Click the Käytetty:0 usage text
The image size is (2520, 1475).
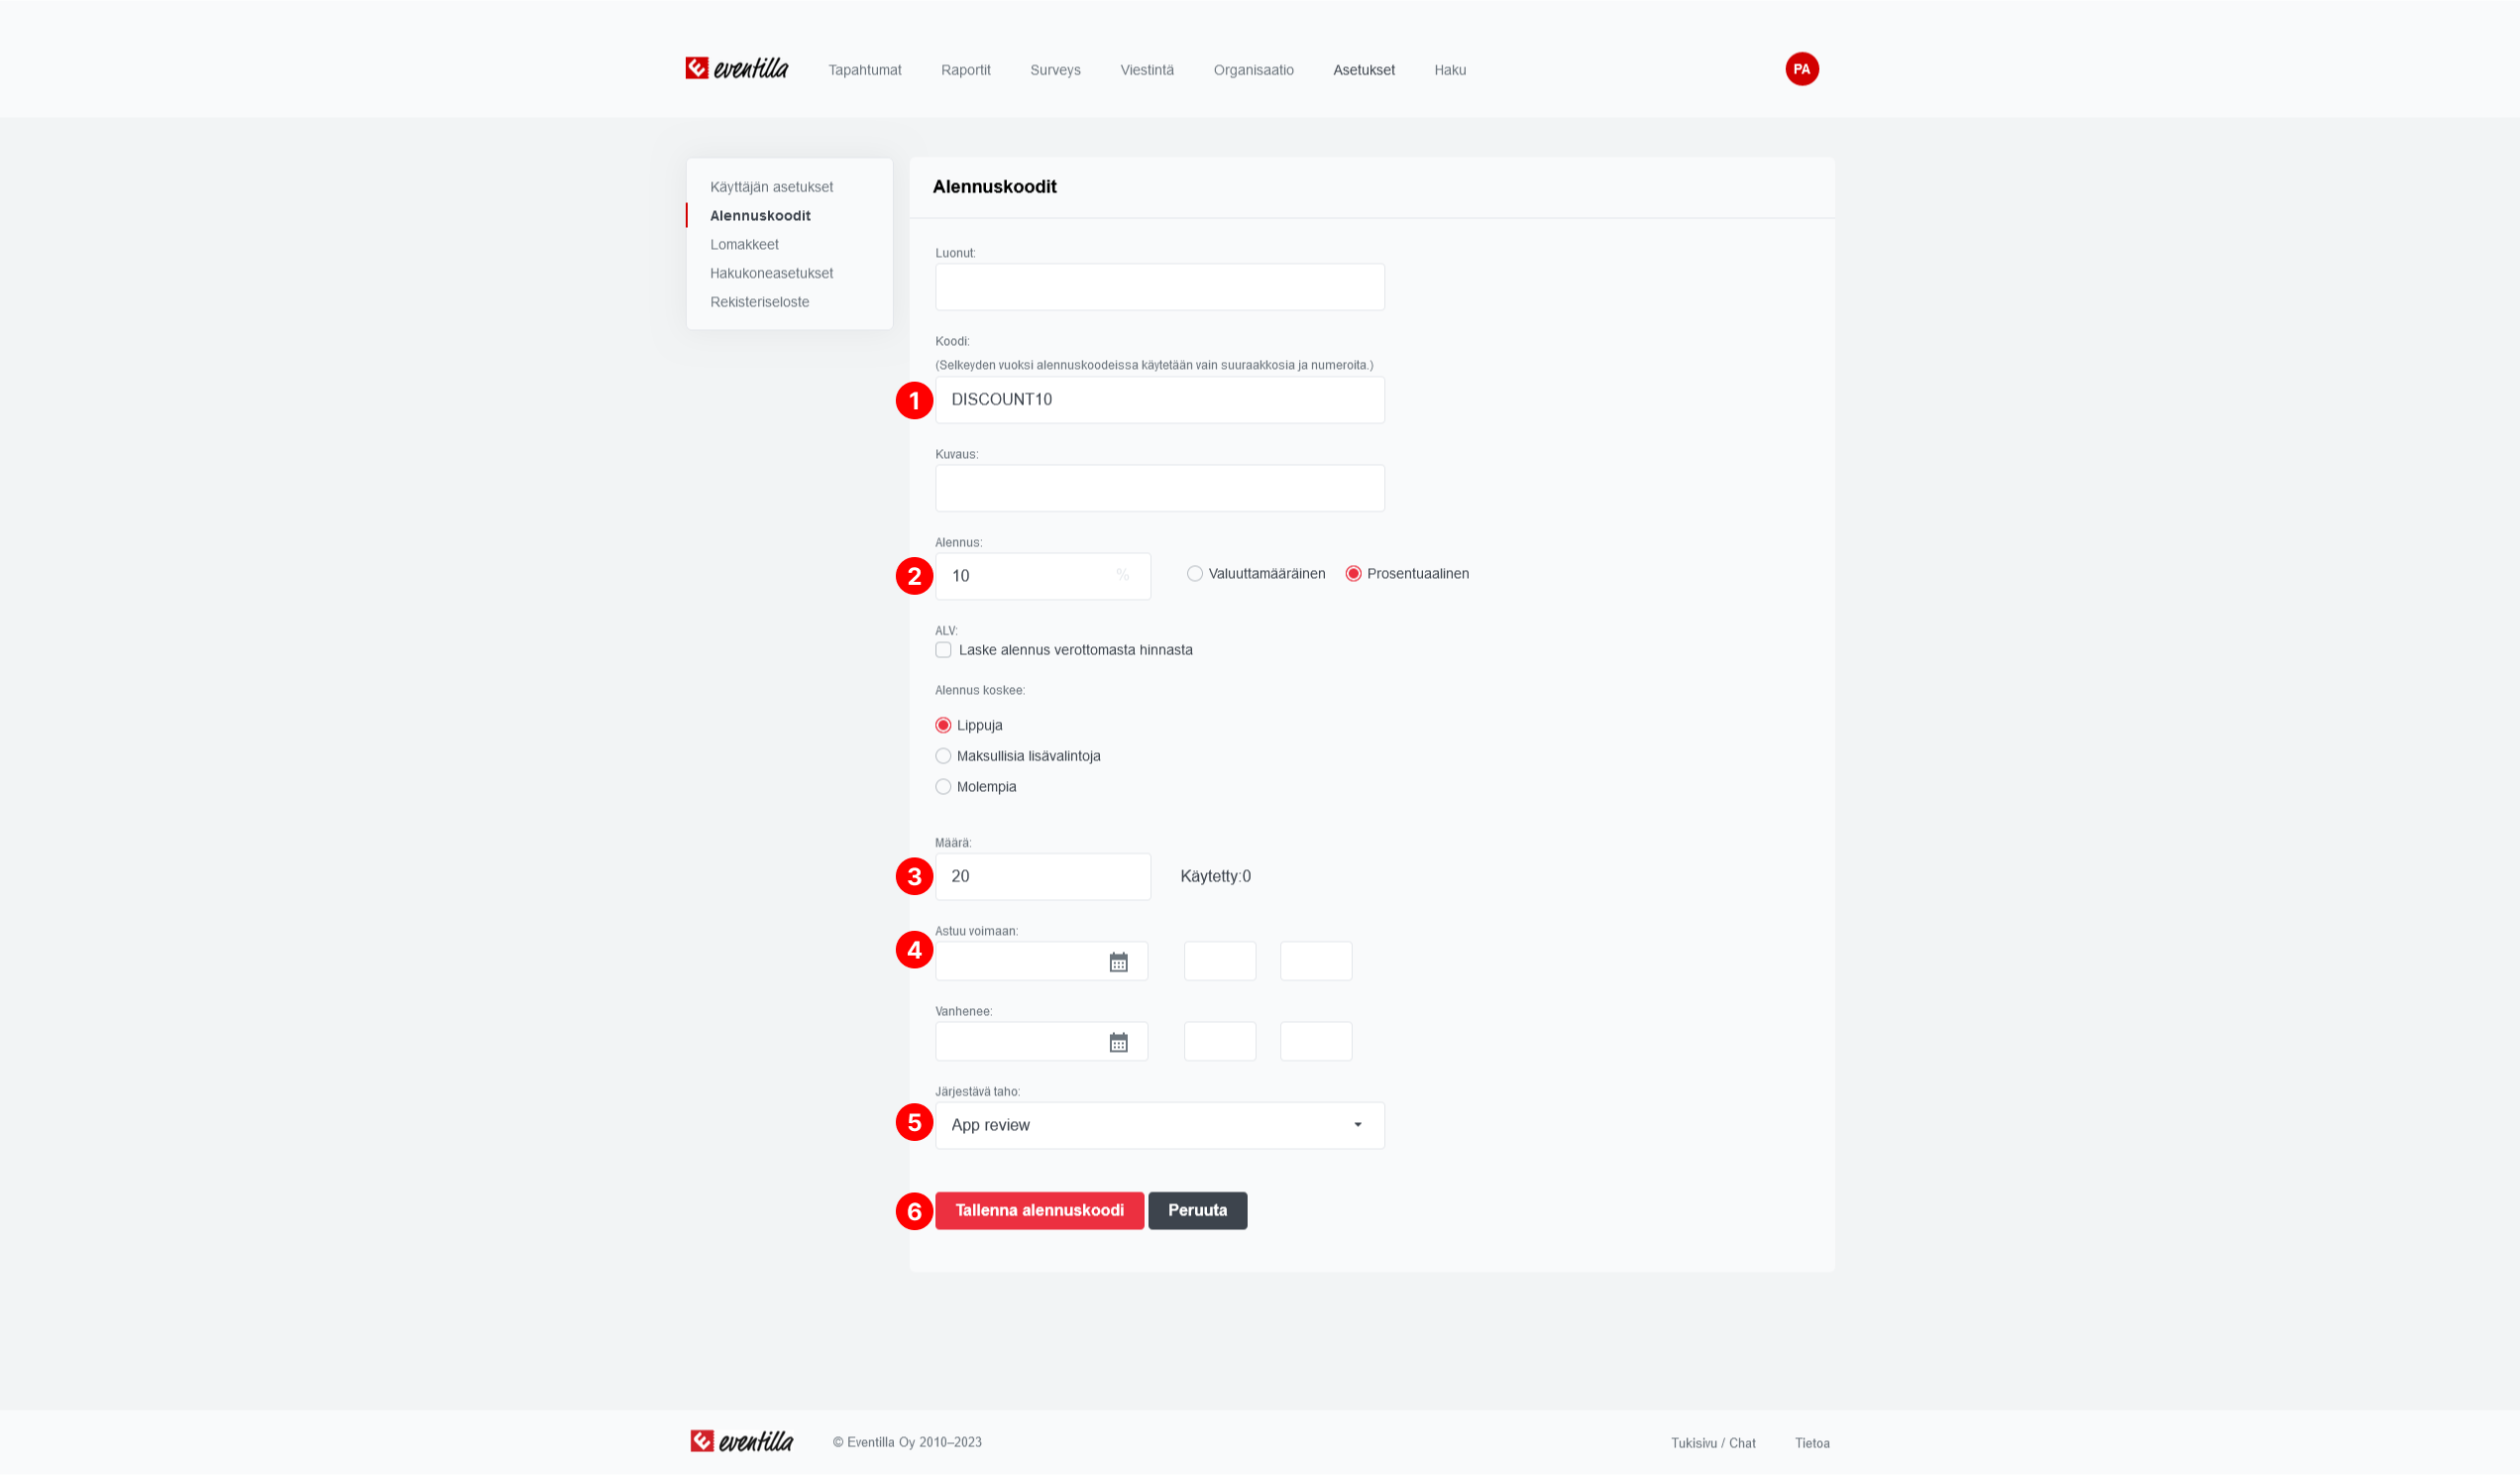pyautogui.click(x=1215, y=877)
